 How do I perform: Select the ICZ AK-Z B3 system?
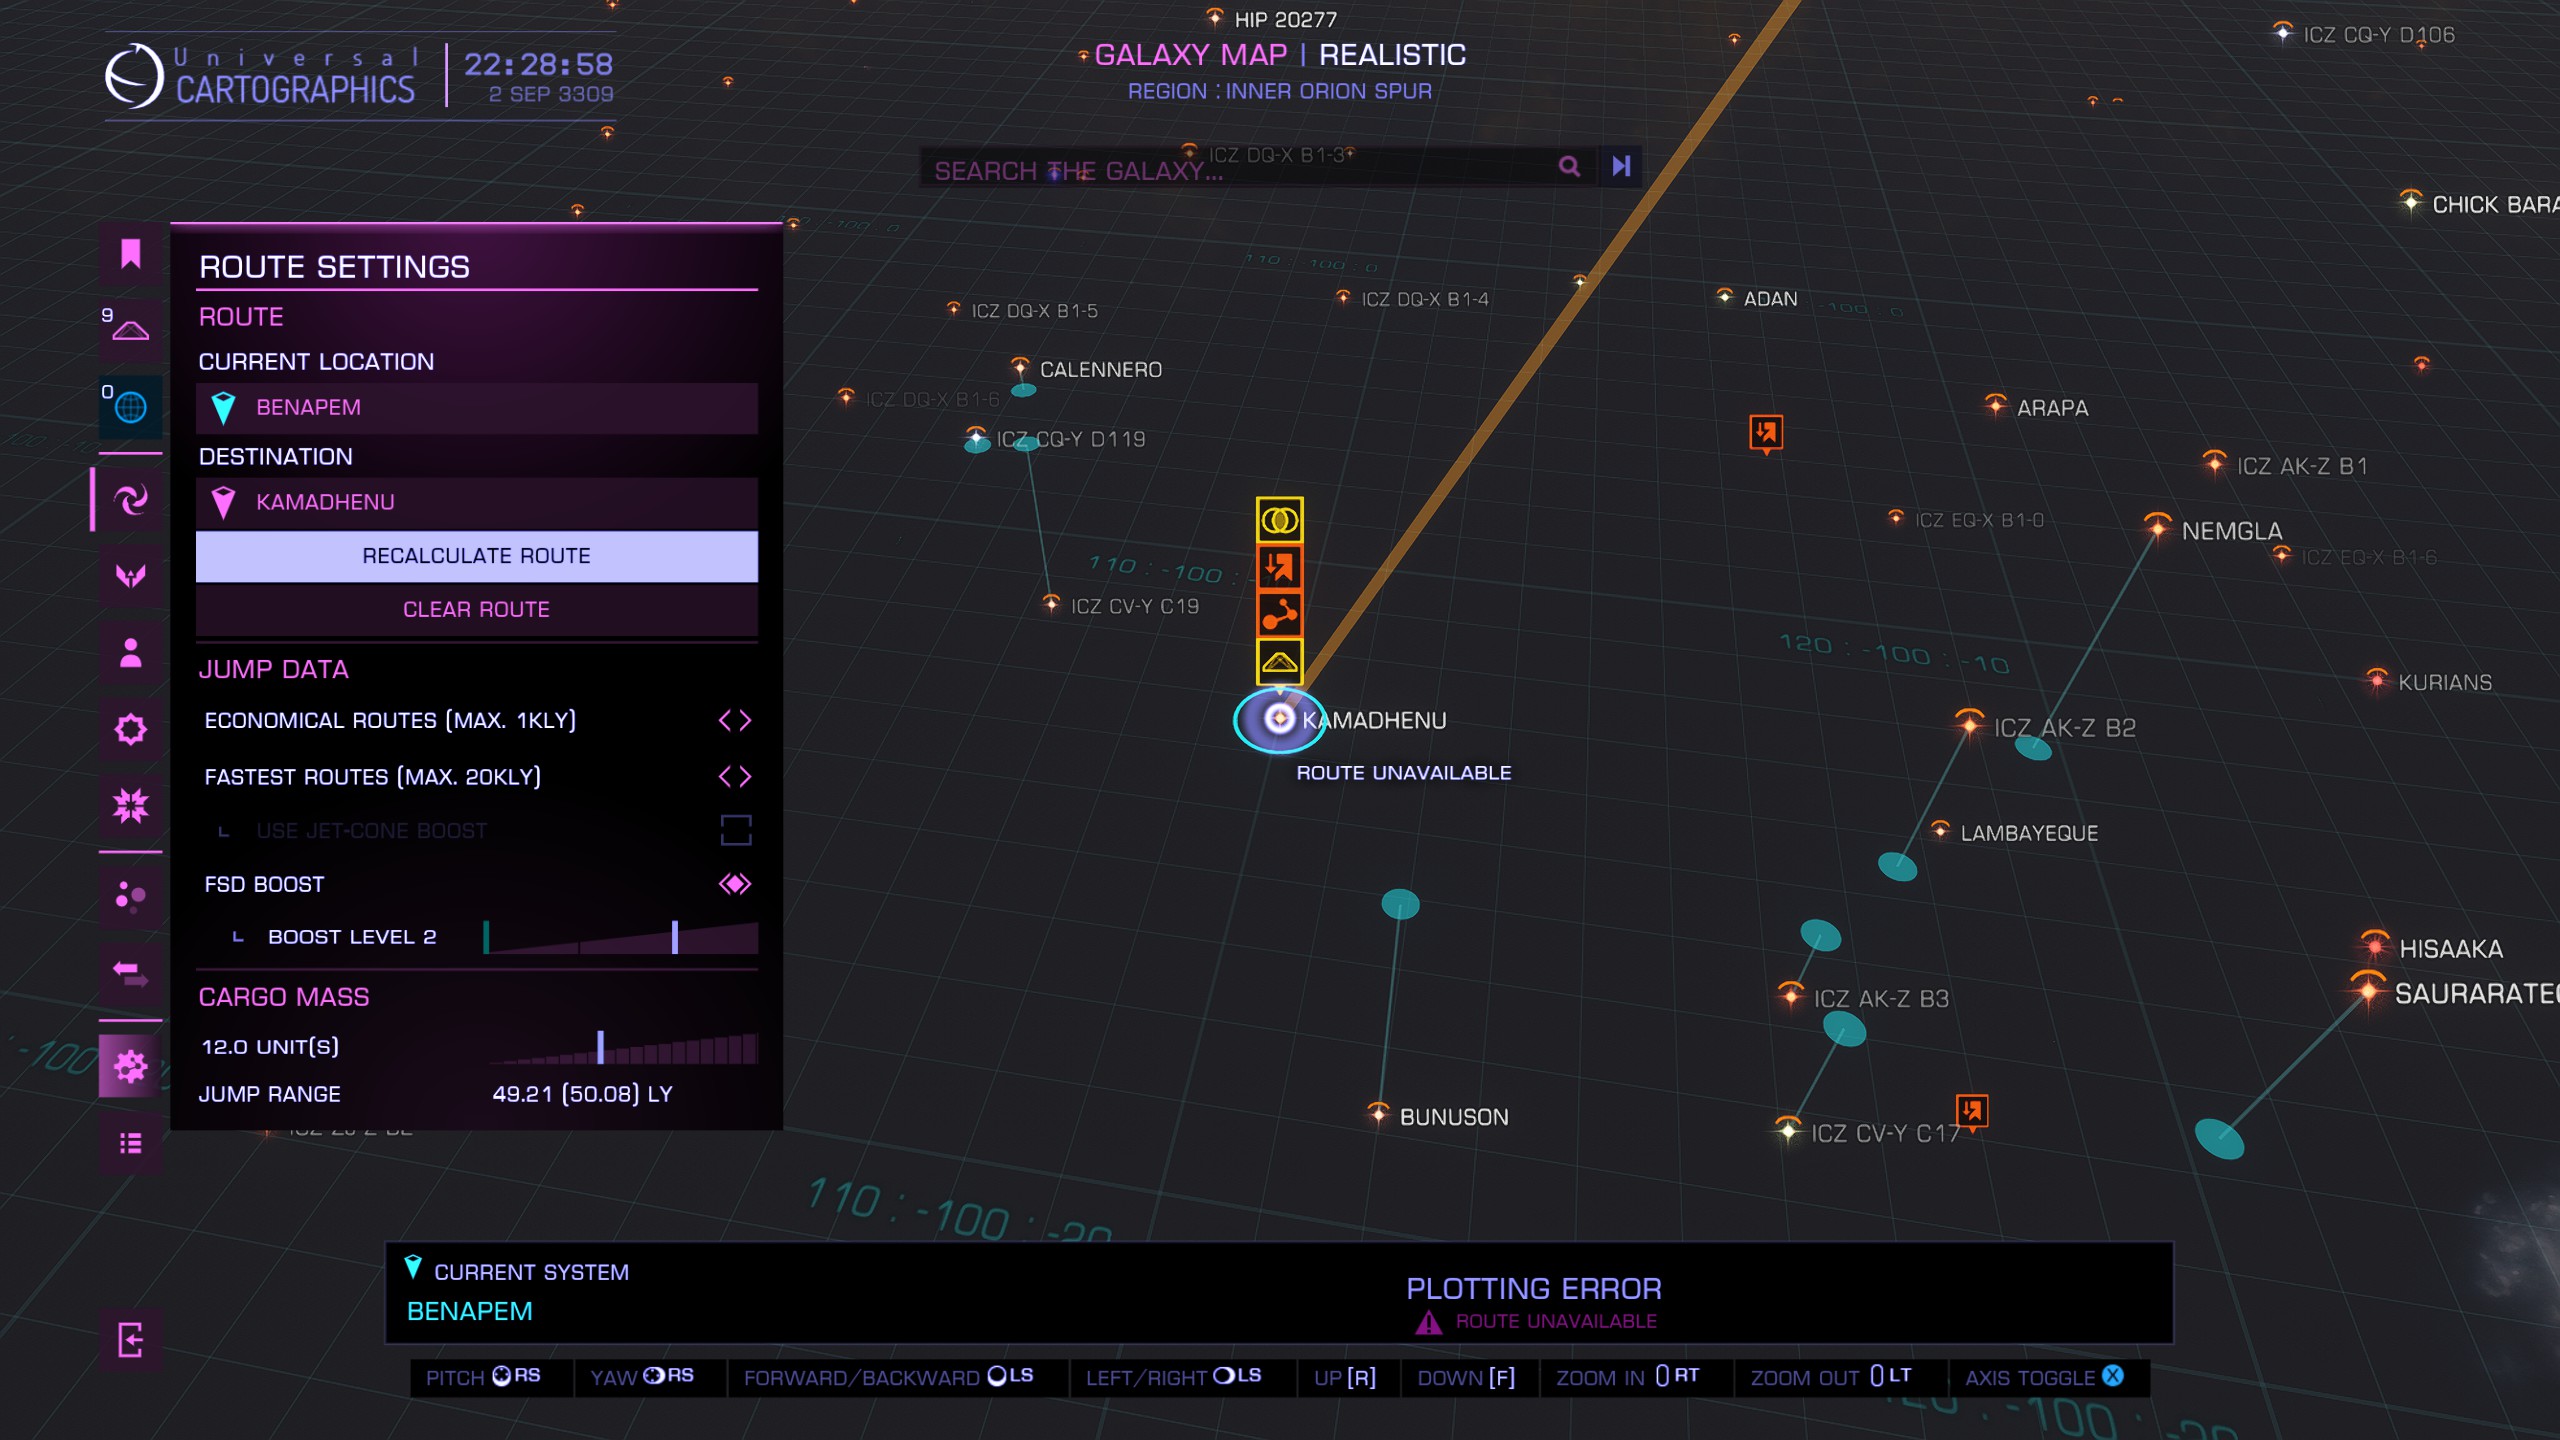pyautogui.click(x=1790, y=994)
